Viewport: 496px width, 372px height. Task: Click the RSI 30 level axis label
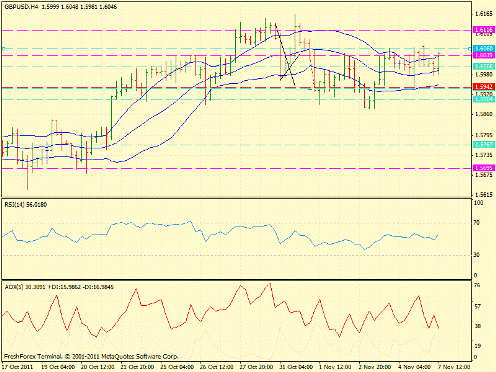coord(477,255)
